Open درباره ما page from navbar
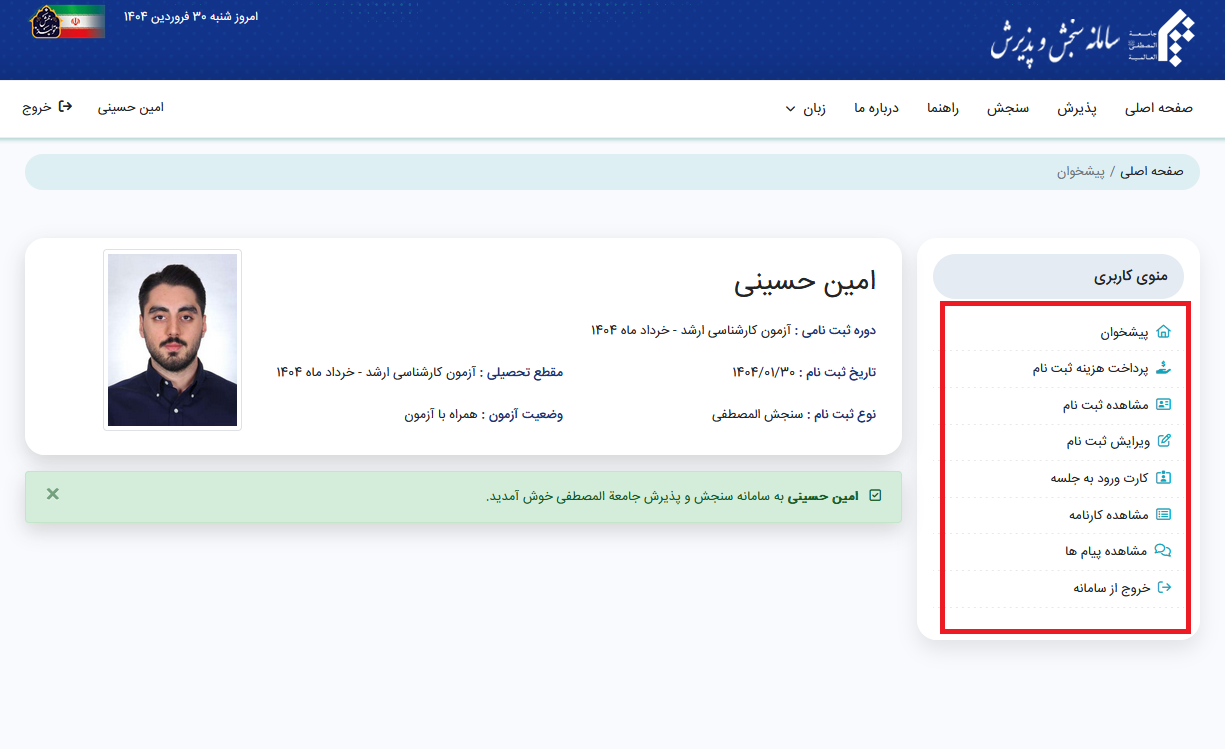Viewport: 1225px width, 749px height. click(x=876, y=109)
